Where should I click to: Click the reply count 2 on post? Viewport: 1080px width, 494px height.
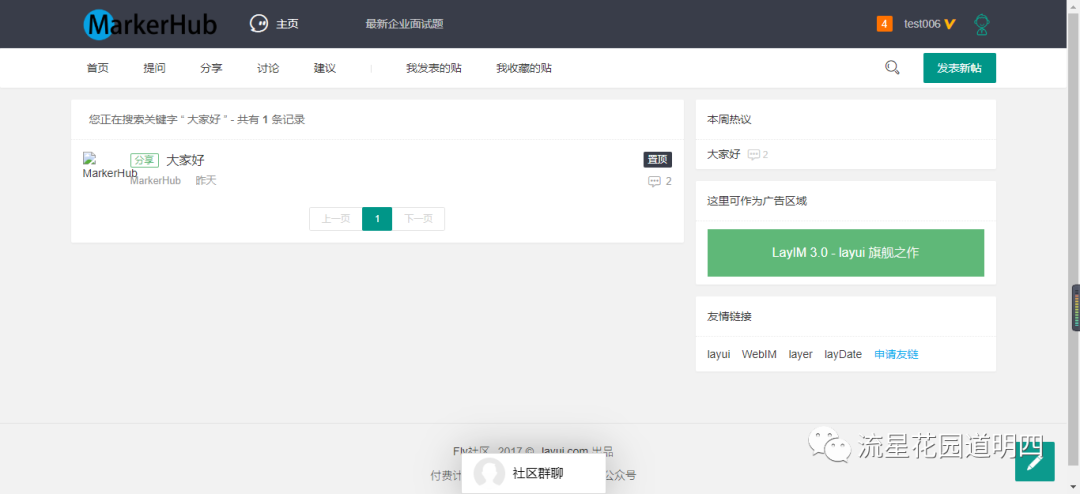[x=668, y=182]
